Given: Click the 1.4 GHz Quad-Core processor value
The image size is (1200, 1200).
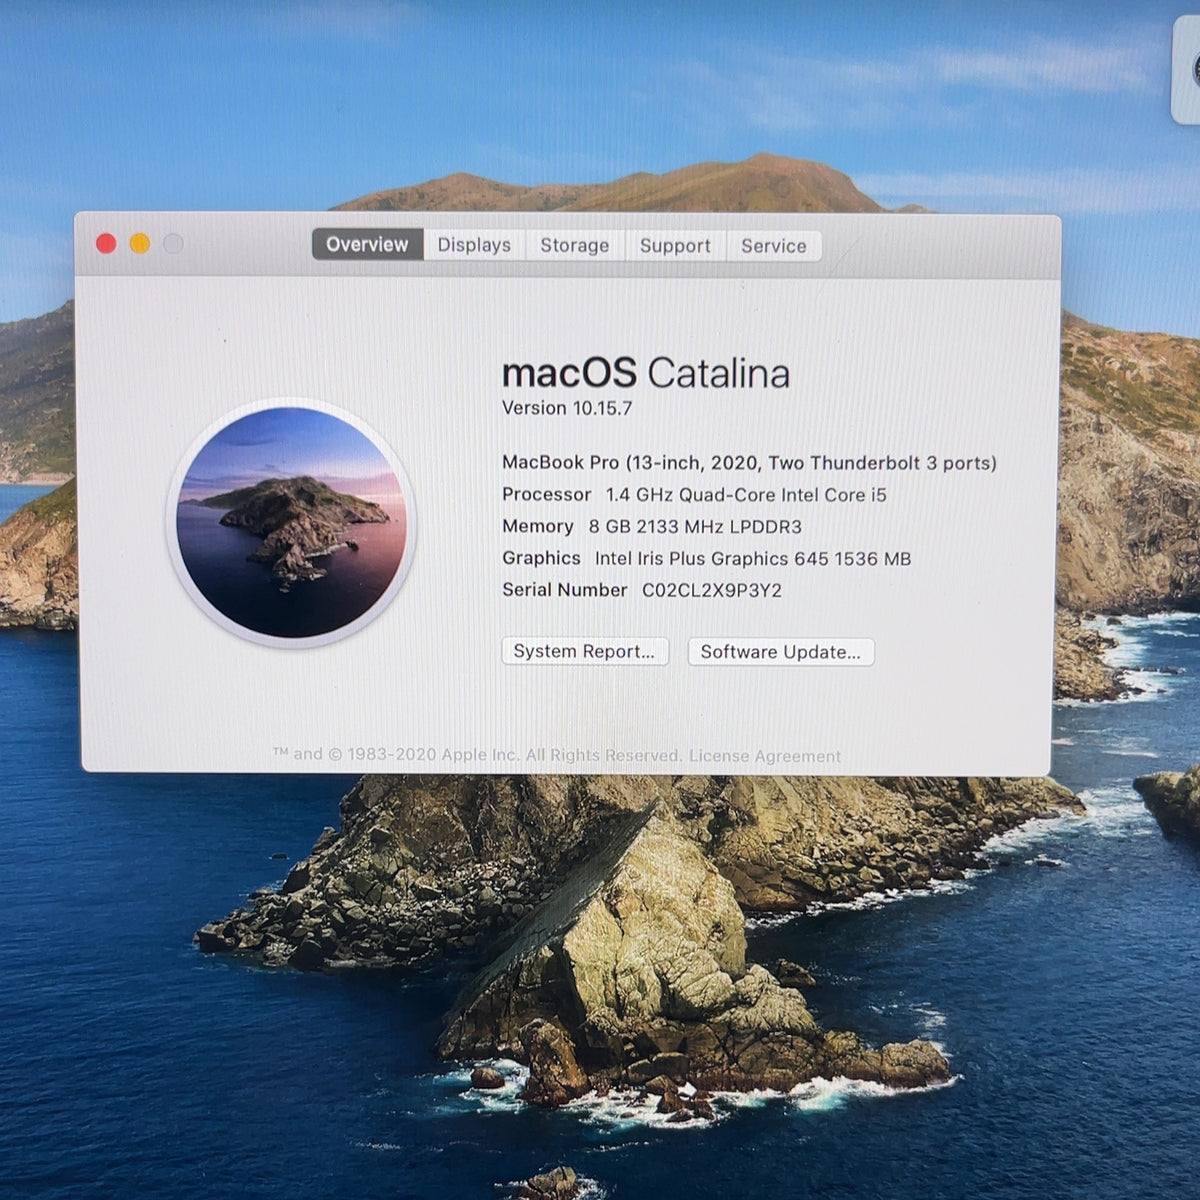Looking at the screenshot, I should point(746,495).
